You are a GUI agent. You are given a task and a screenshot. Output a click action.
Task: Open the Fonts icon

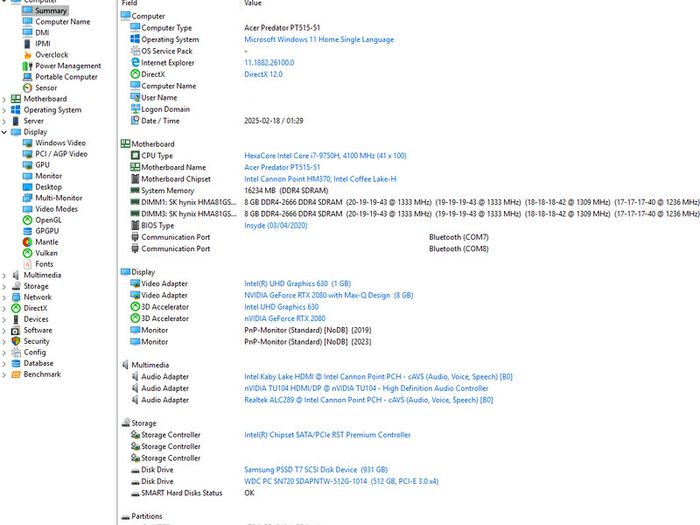coord(28,264)
